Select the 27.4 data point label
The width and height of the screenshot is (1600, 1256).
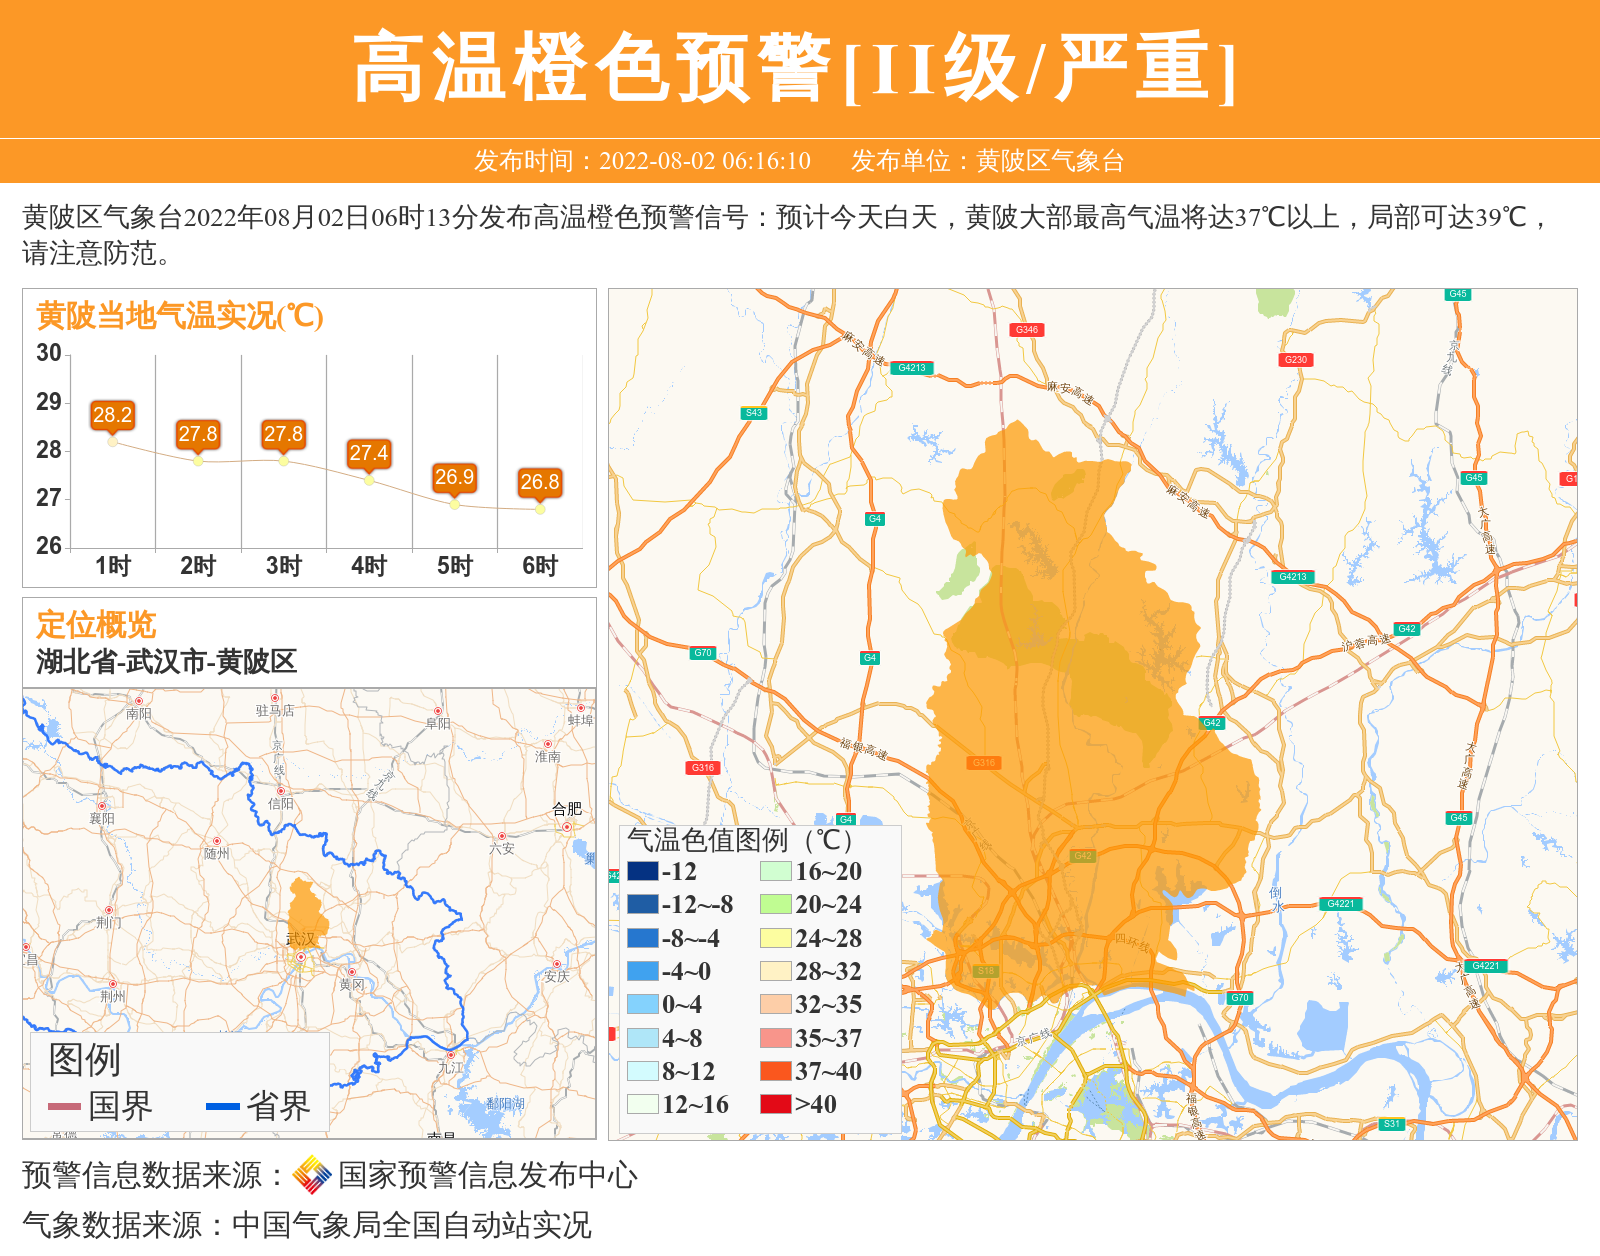click(368, 454)
